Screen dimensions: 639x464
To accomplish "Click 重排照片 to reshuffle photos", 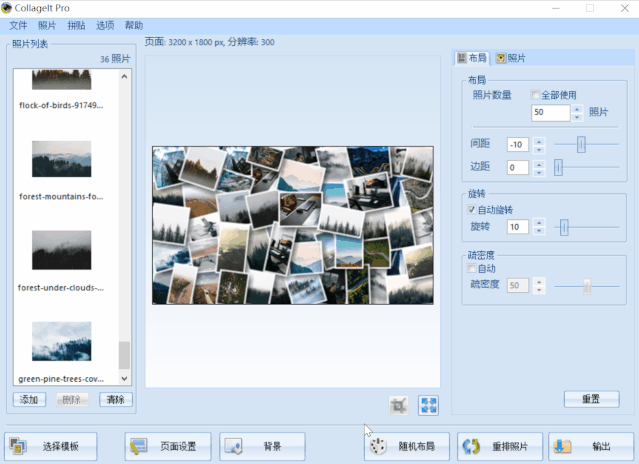I will [500, 446].
